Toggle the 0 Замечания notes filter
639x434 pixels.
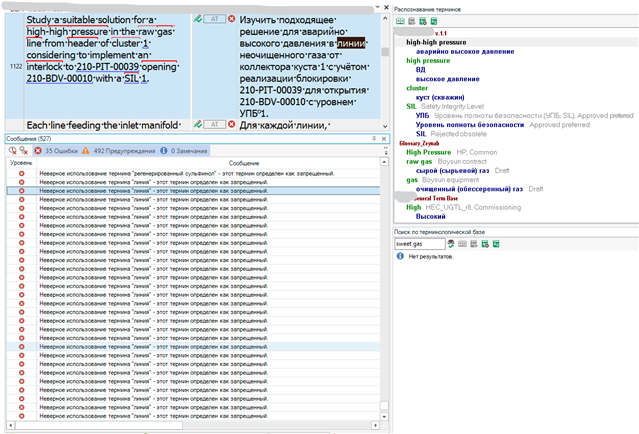[184, 151]
